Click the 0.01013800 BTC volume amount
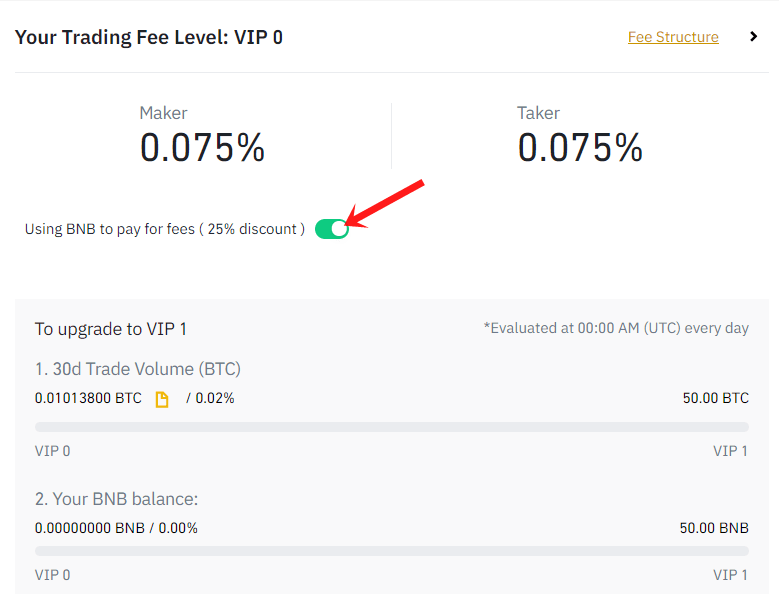This screenshot has width=779, height=594. coord(88,398)
